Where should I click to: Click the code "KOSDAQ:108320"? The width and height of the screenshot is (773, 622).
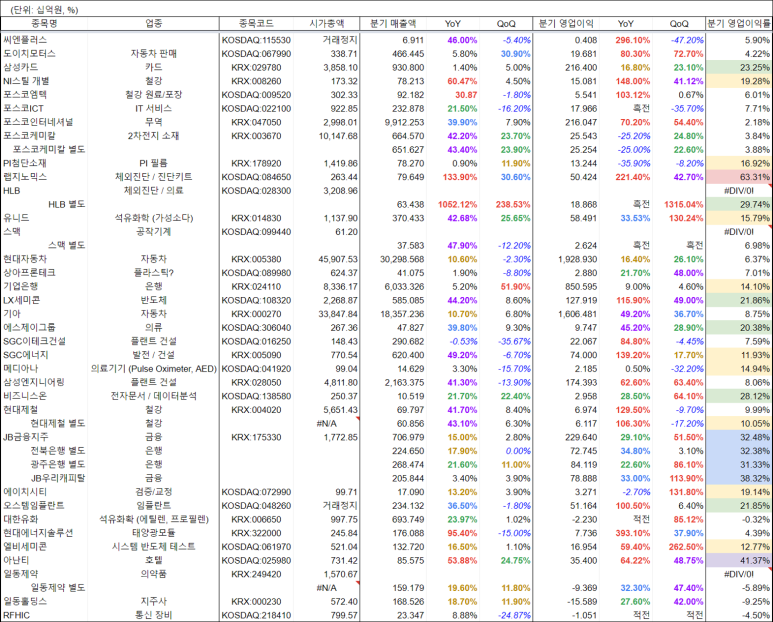point(256,300)
